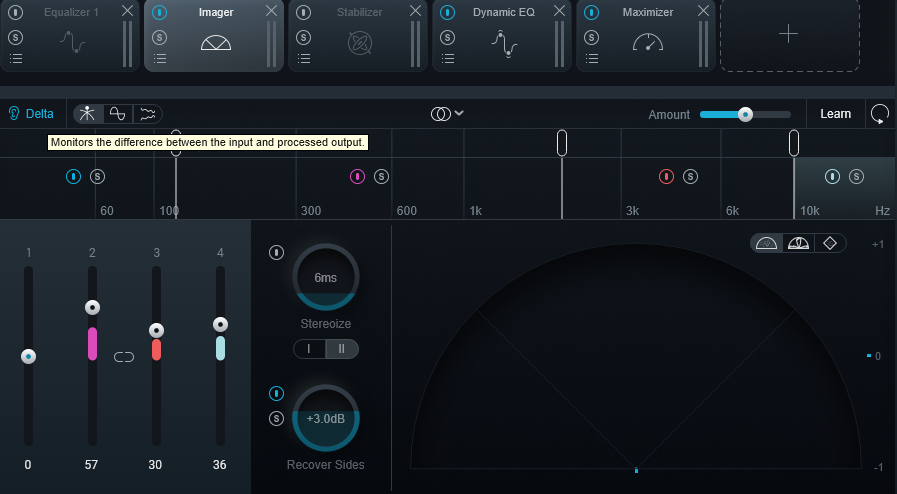
Task: Open the Dynamic EQ preset list
Action: [448, 58]
